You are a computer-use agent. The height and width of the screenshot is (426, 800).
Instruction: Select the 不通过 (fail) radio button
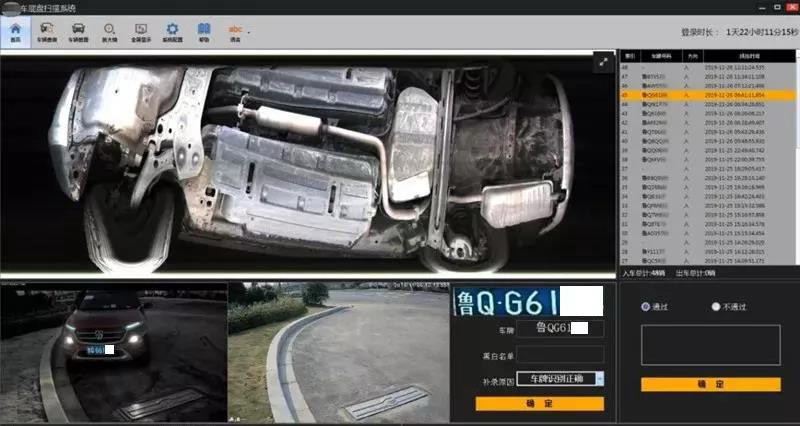tap(715, 307)
